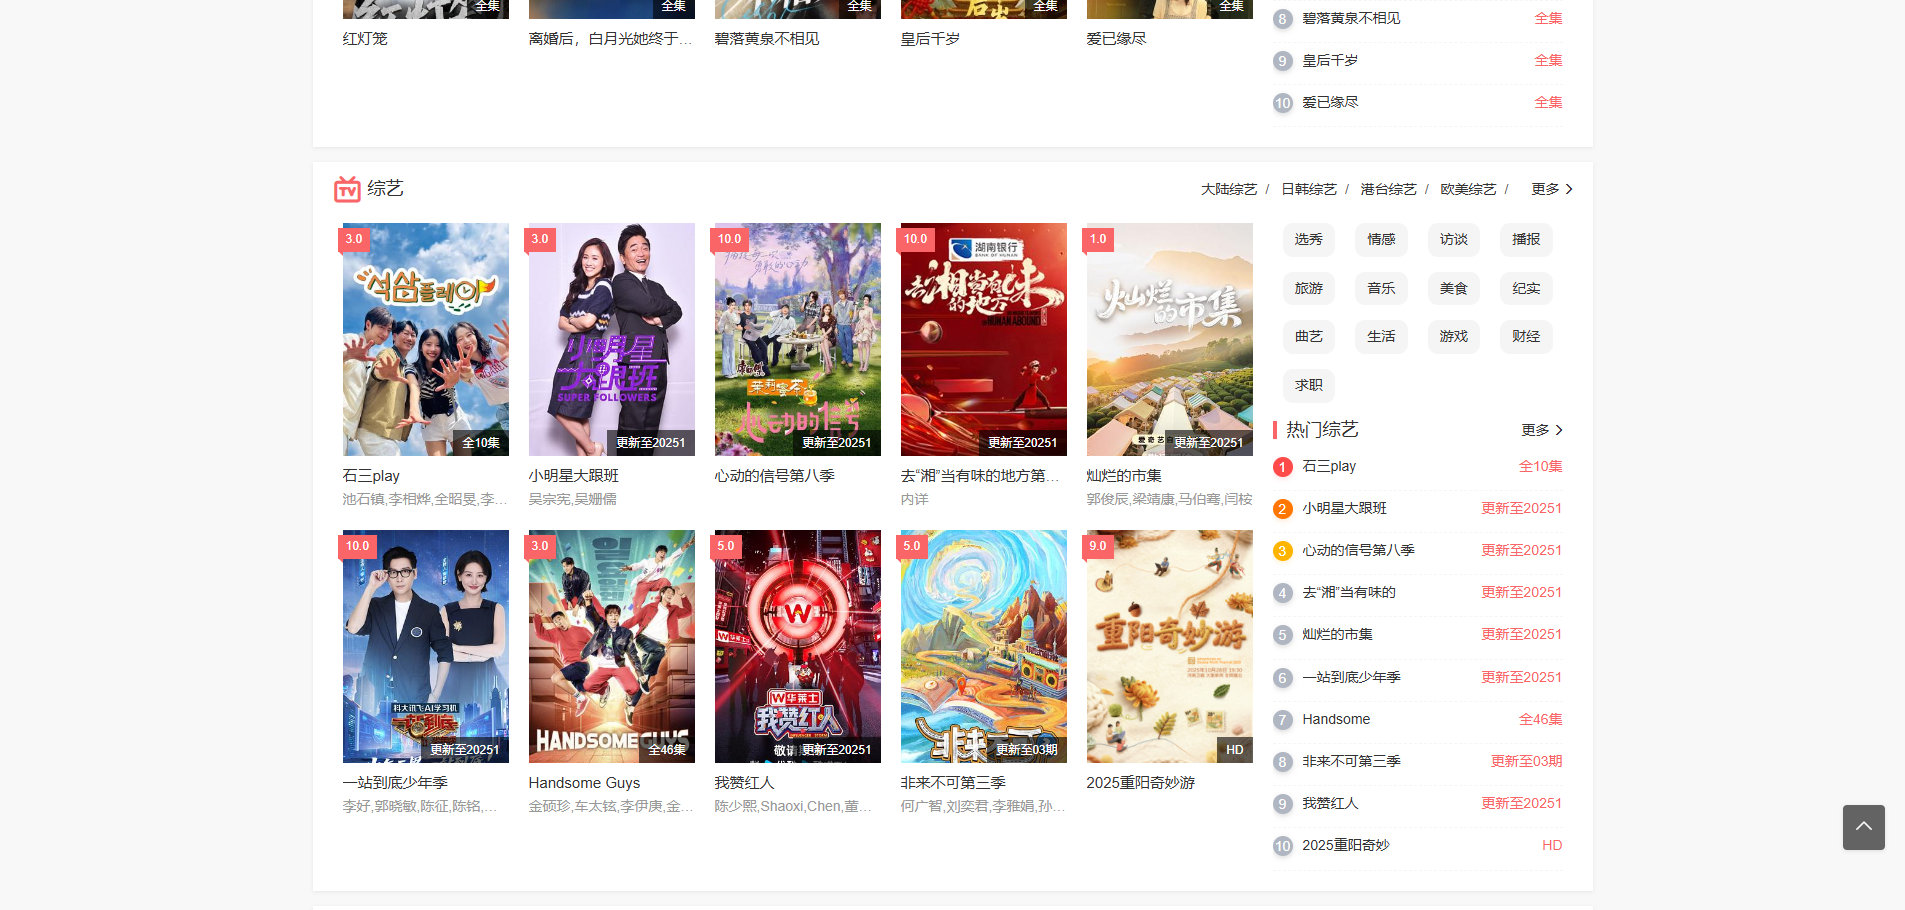Click the 我赞红人 title under its poster
1905x910 pixels.
pyautogui.click(x=744, y=783)
